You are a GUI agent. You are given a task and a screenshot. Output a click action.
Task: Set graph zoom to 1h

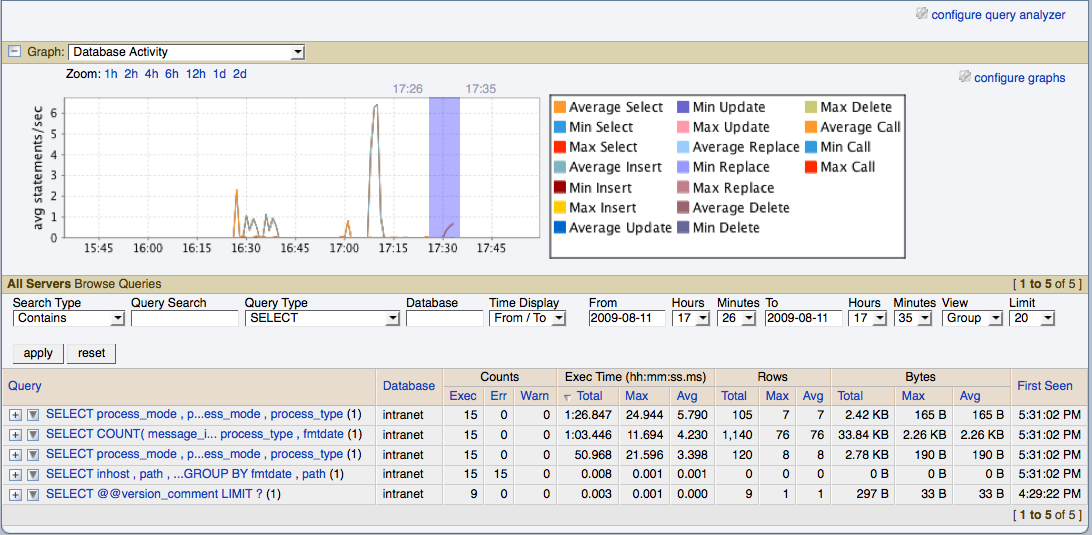click(x=111, y=74)
